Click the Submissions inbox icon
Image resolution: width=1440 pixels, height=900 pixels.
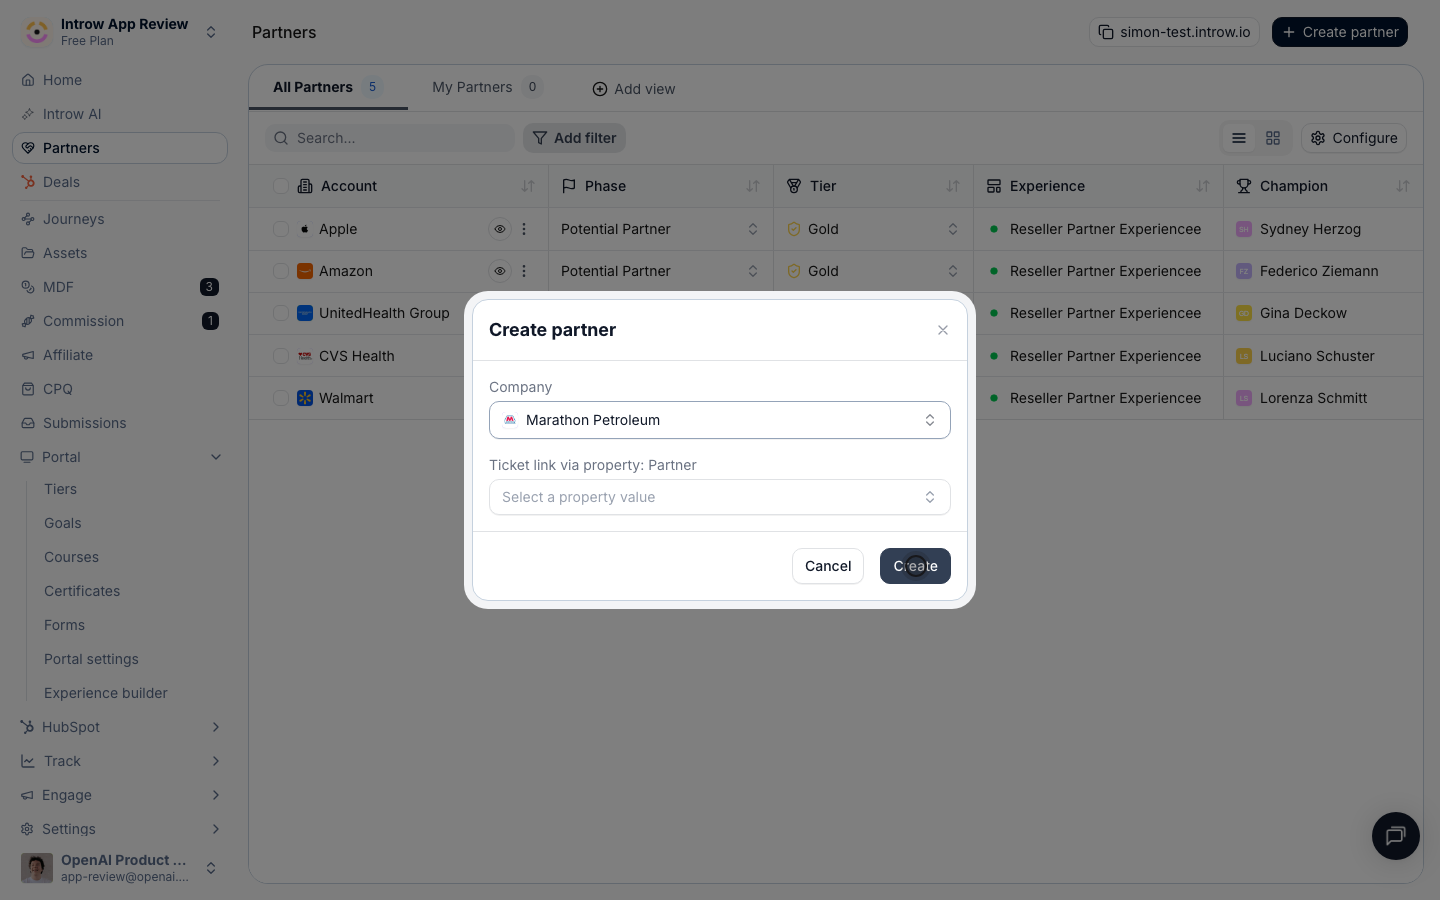pyautogui.click(x=28, y=423)
